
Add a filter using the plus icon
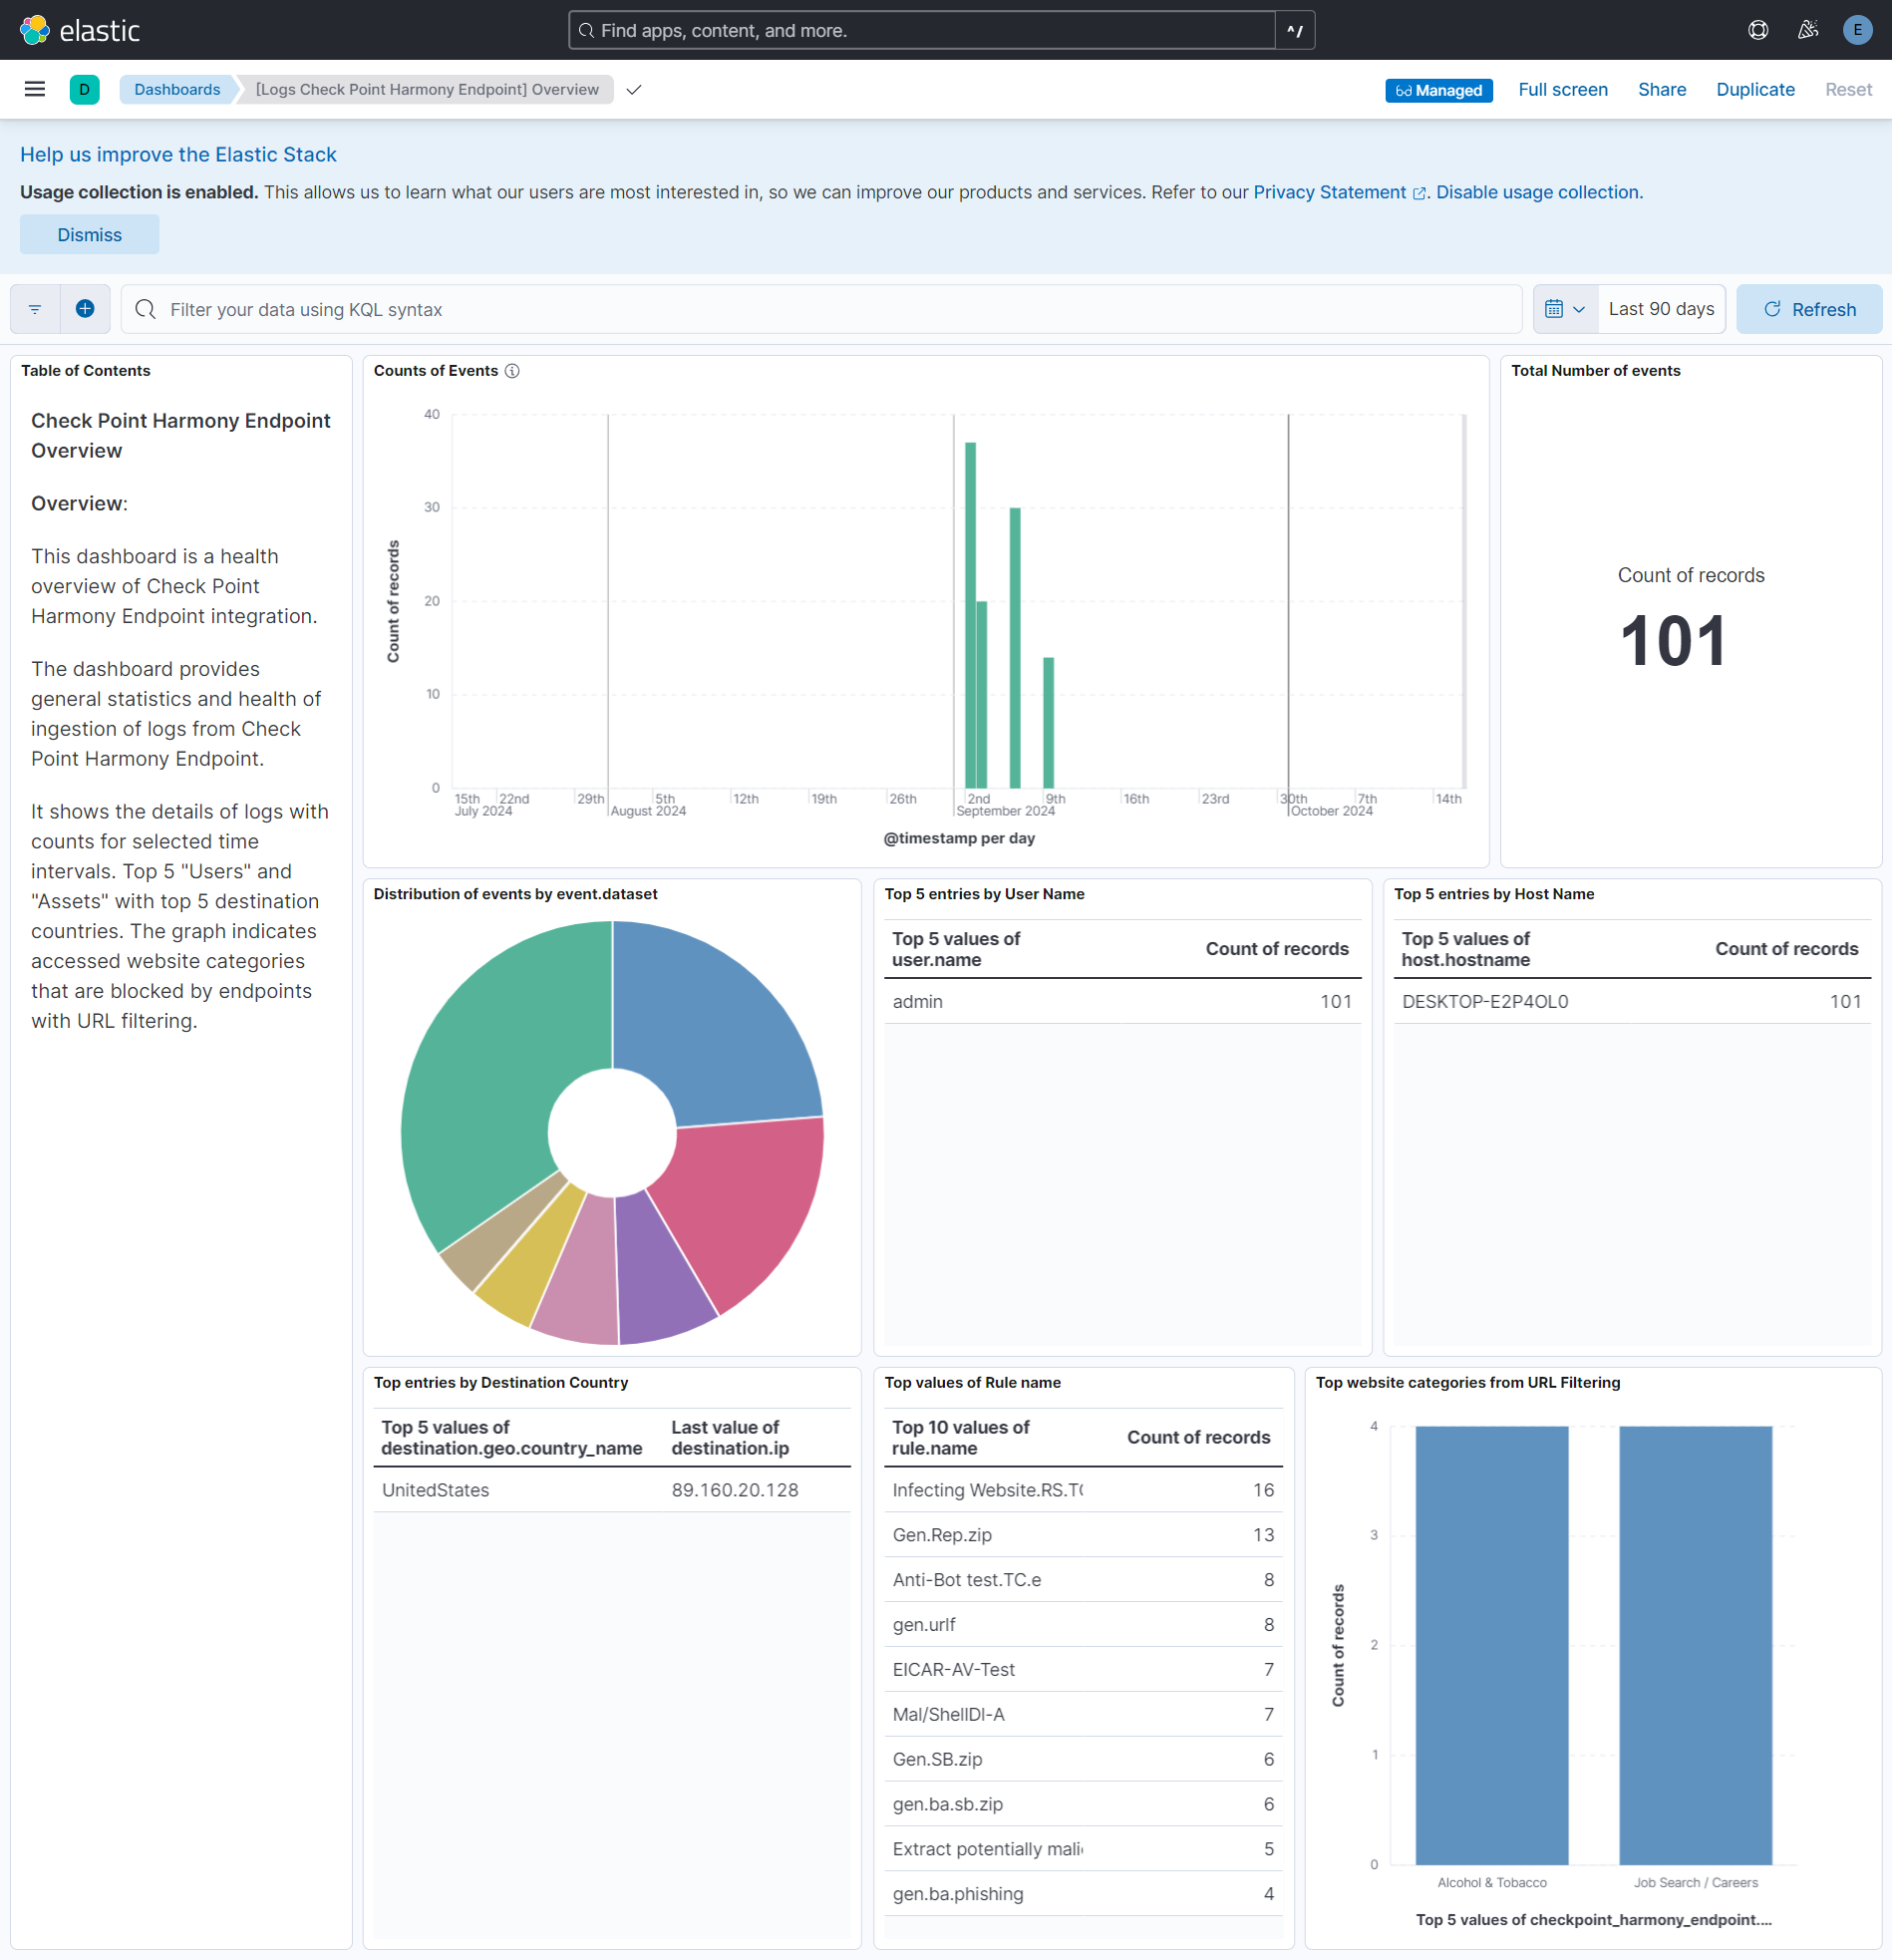(85, 309)
